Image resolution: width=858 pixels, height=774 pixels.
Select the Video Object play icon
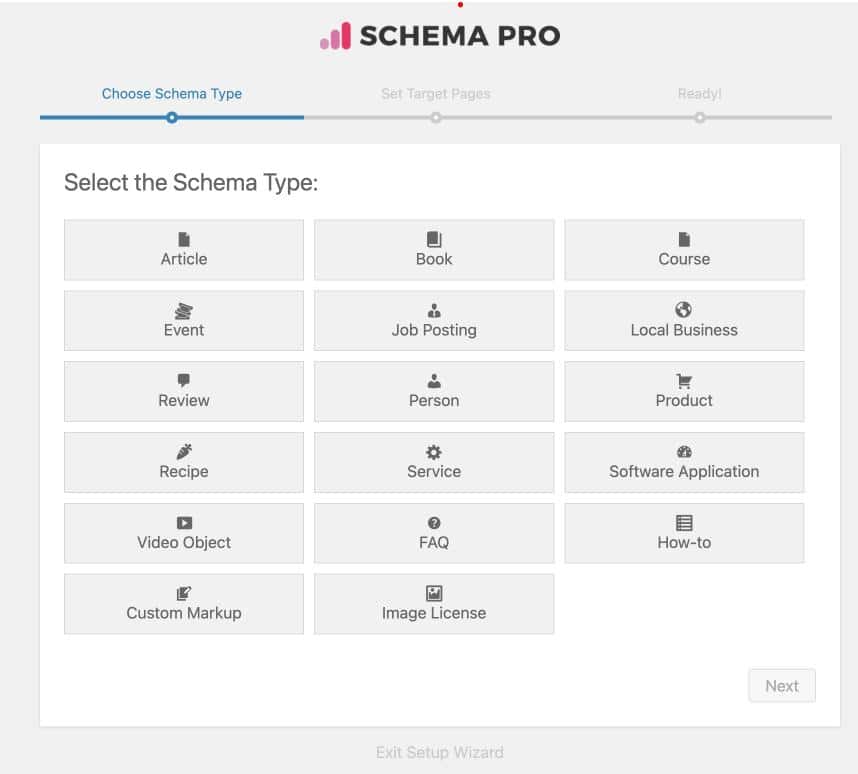(184, 523)
